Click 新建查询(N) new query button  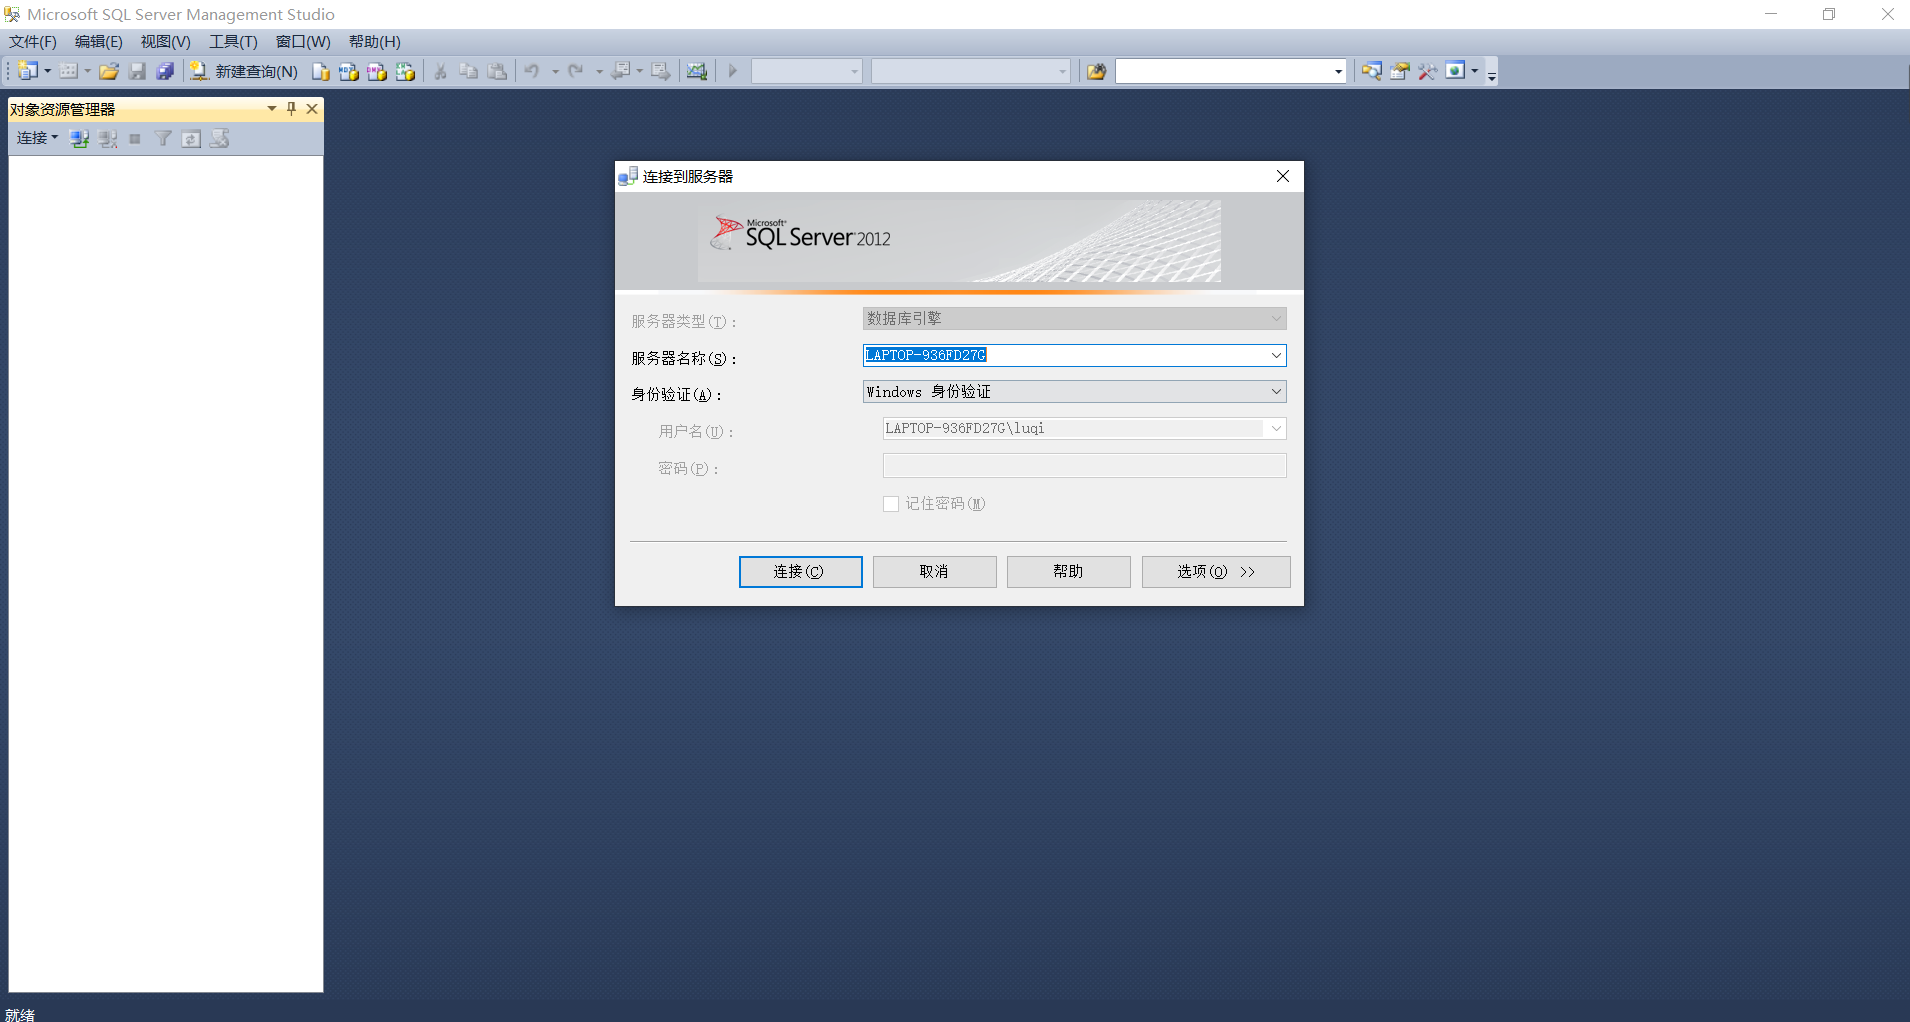pos(244,71)
